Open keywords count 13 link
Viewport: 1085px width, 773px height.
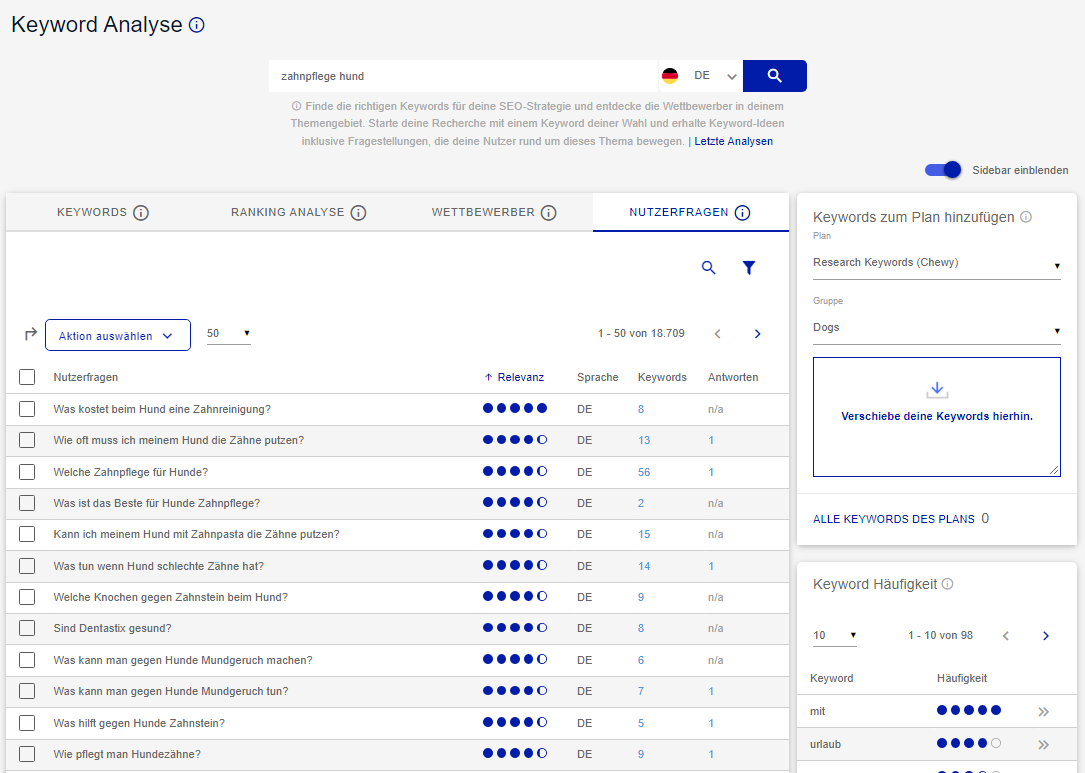644,440
